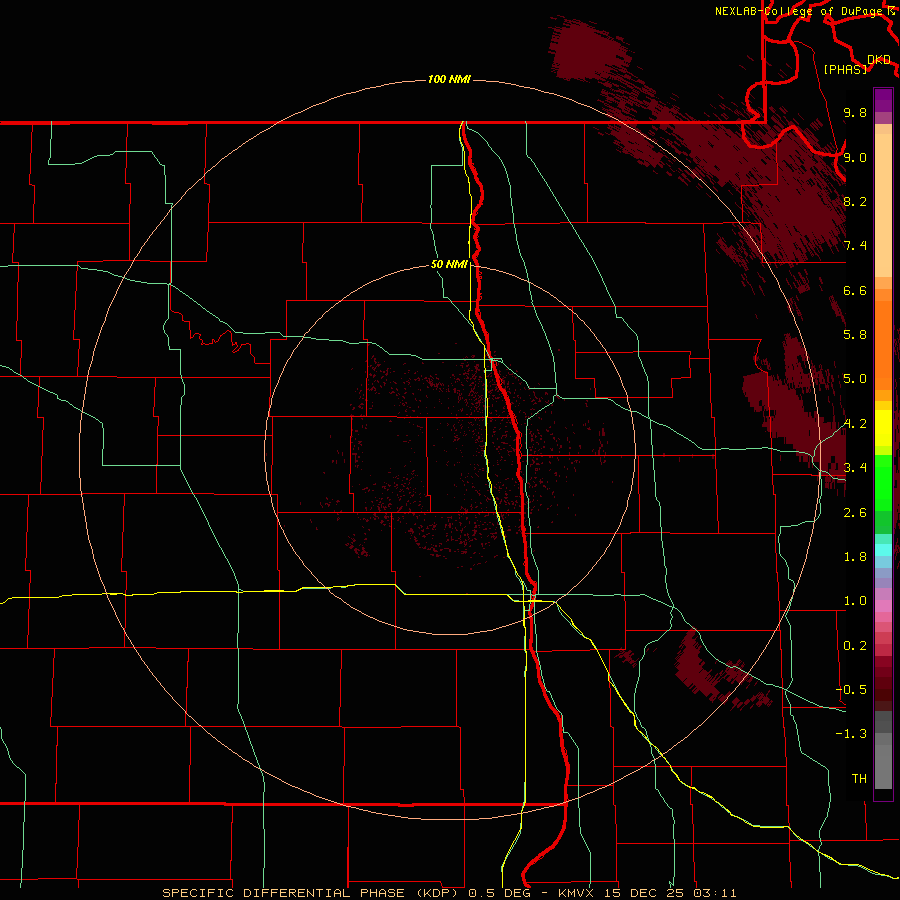Click the 1.8 value on the scale
900x900 pixels.
click(855, 557)
